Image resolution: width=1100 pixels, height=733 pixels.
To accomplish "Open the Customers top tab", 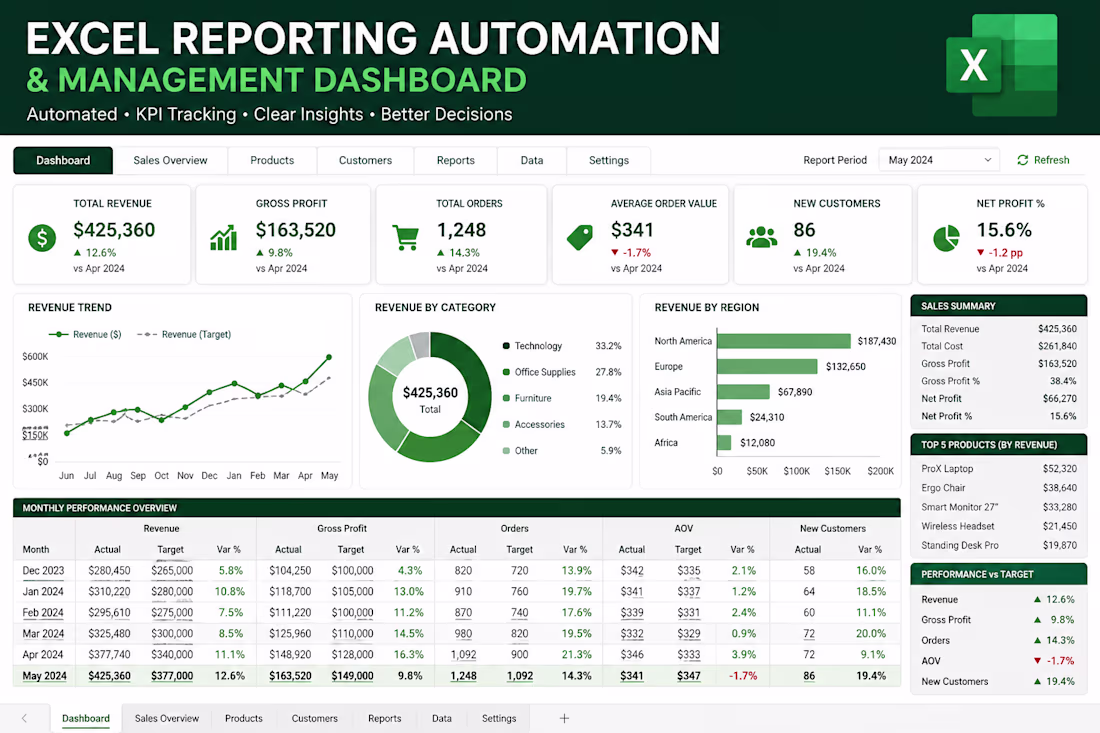I will pos(365,160).
